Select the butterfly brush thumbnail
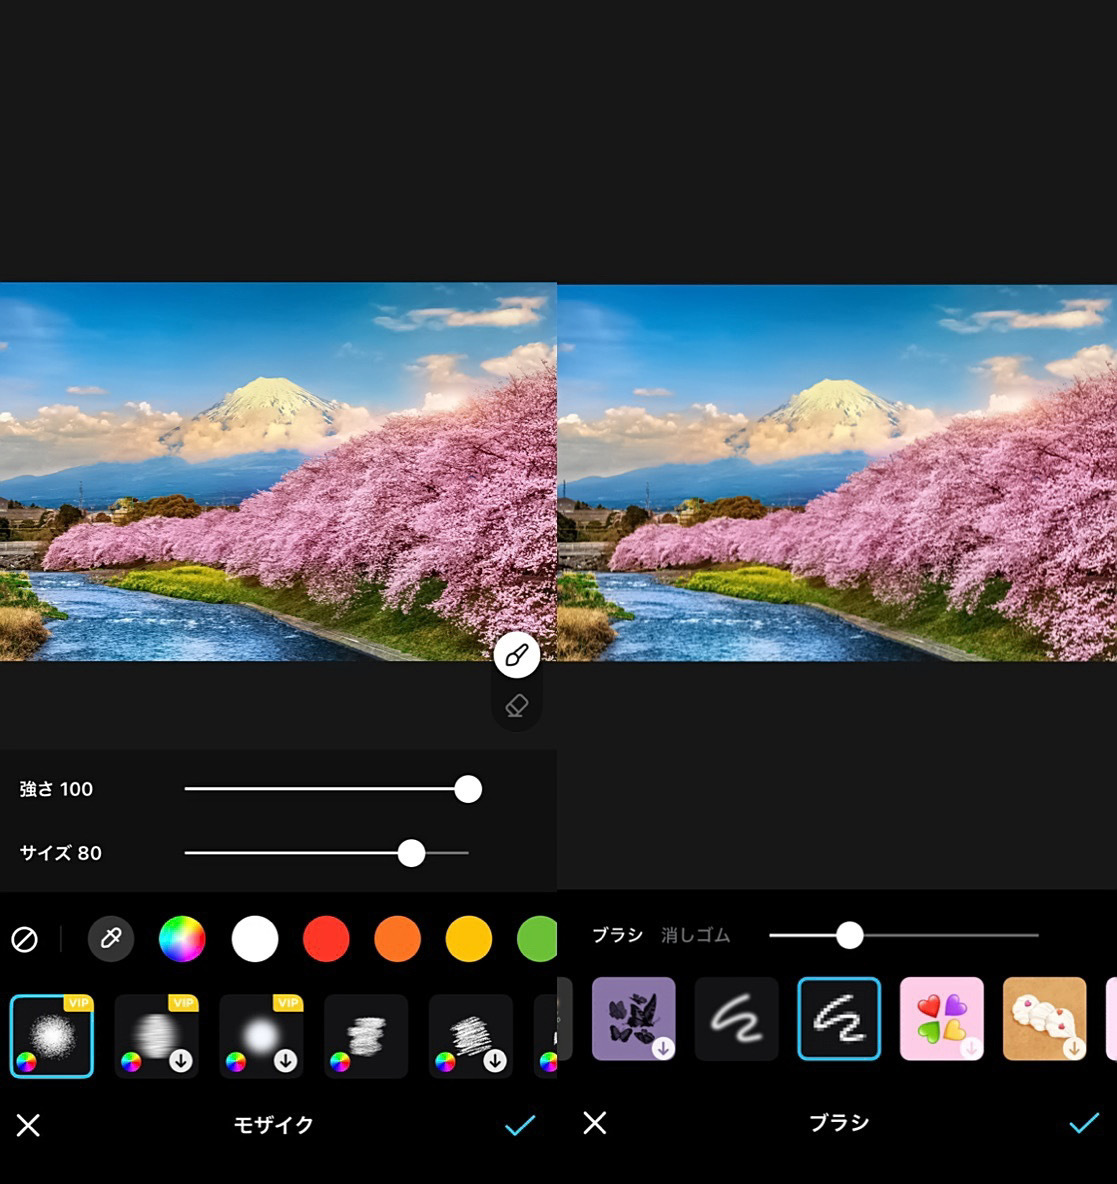1117x1184 pixels. tap(634, 1018)
